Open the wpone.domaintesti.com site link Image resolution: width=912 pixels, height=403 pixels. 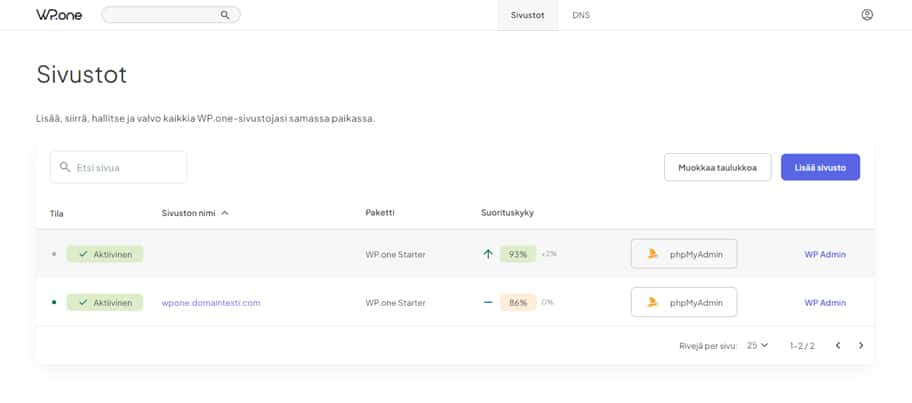pos(211,302)
